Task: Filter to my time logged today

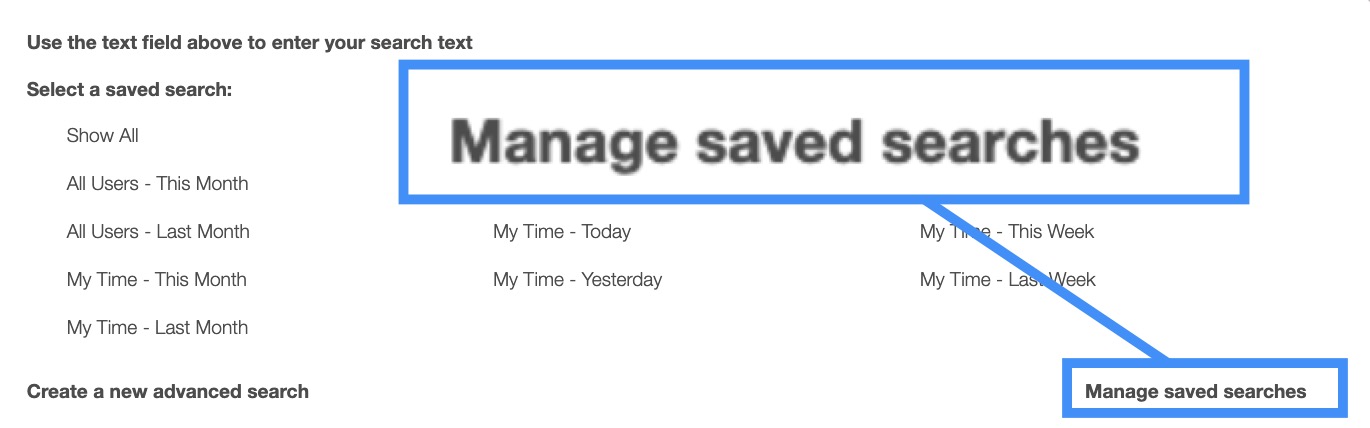Action: pyautogui.click(x=561, y=232)
